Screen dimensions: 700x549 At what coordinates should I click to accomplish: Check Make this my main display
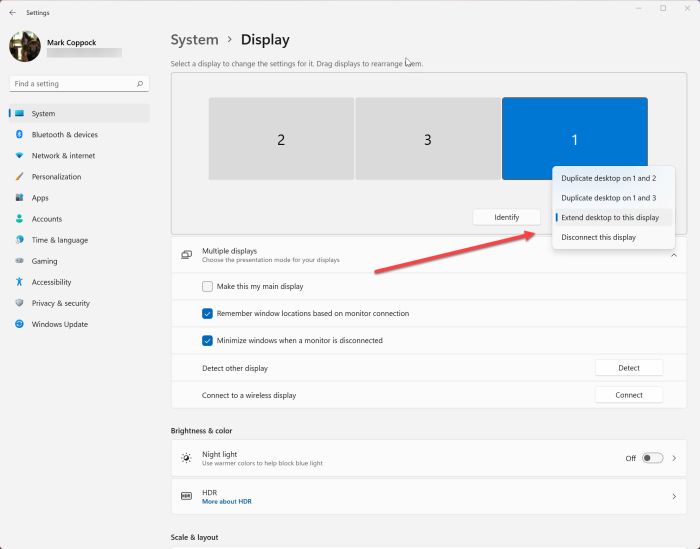(x=207, y=286)
